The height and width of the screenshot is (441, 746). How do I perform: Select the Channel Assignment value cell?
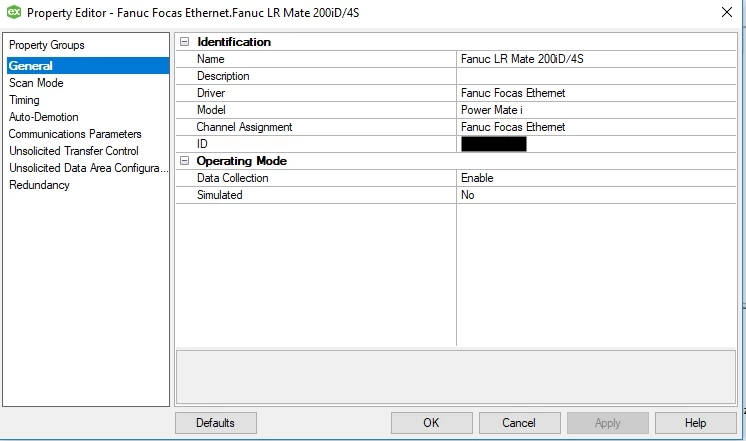pos(596,127)
